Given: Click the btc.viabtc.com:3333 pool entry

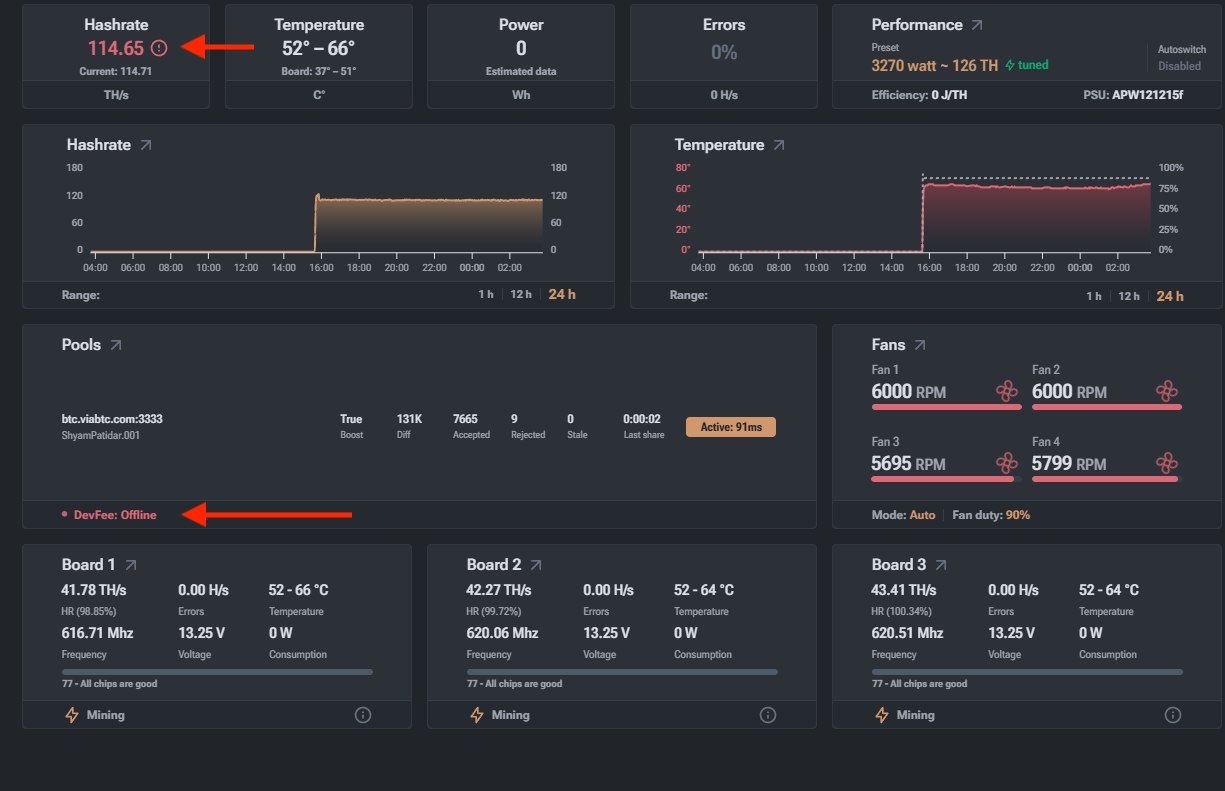Looking at the screenshot, I should click(x=112, y=419).
